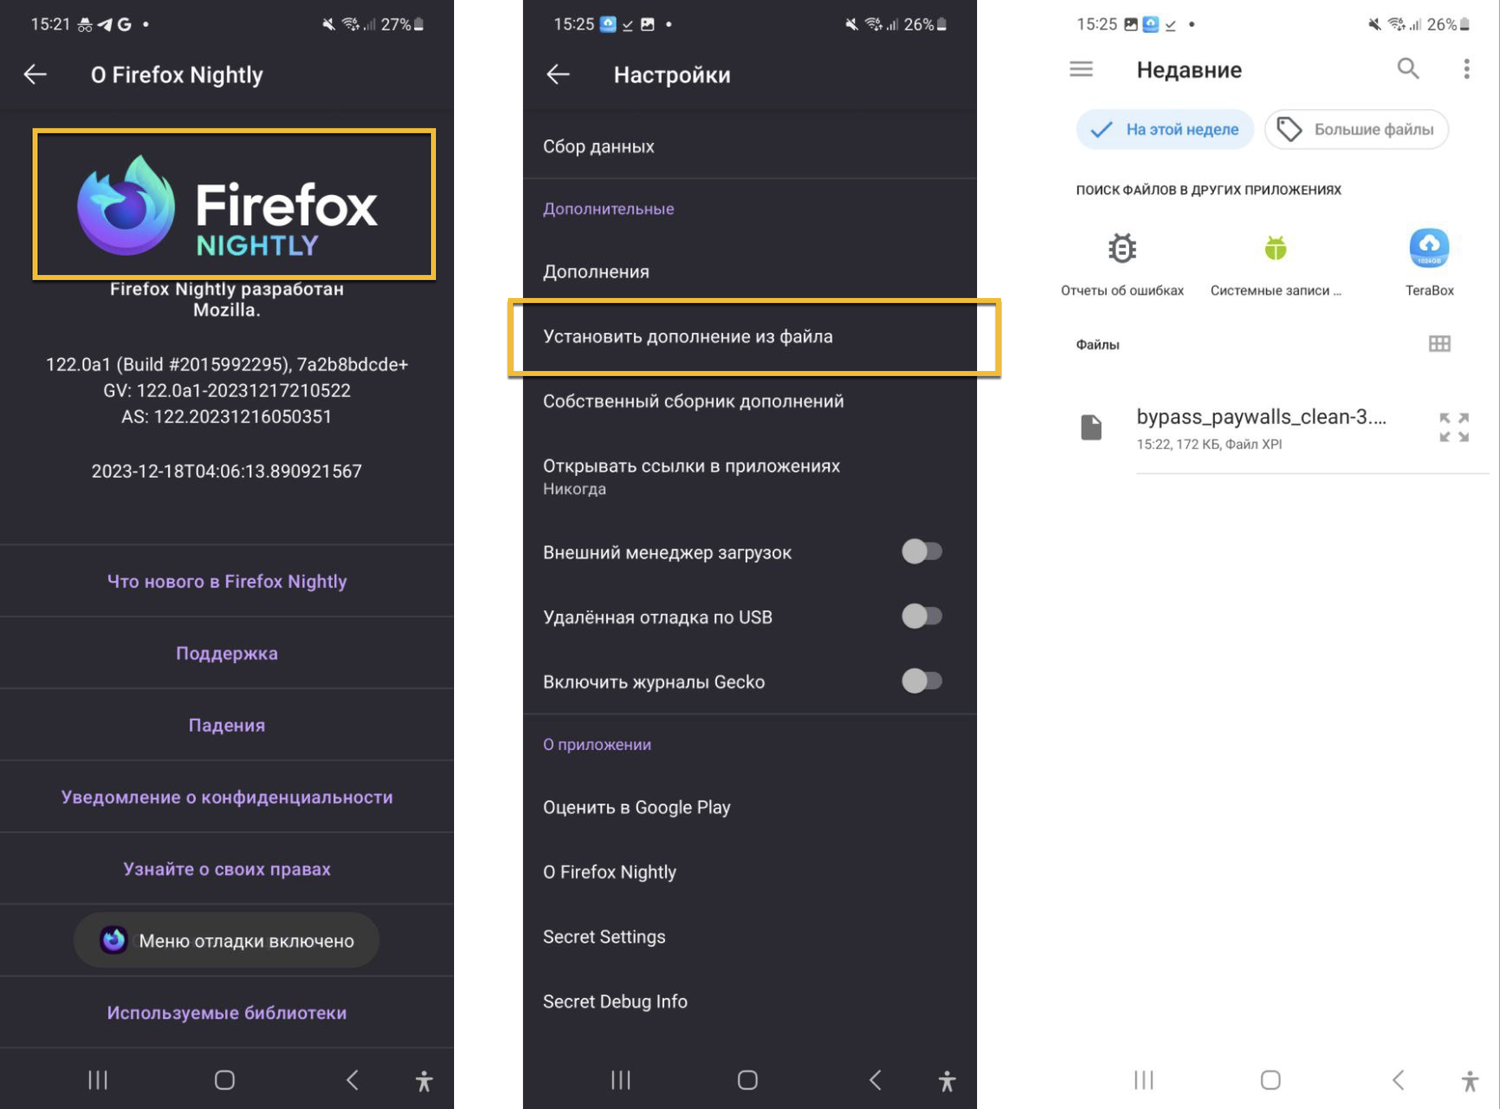Tap the back arrow on the Настройки screen
Screen dimensions: 1500x1109
point(558,75)
